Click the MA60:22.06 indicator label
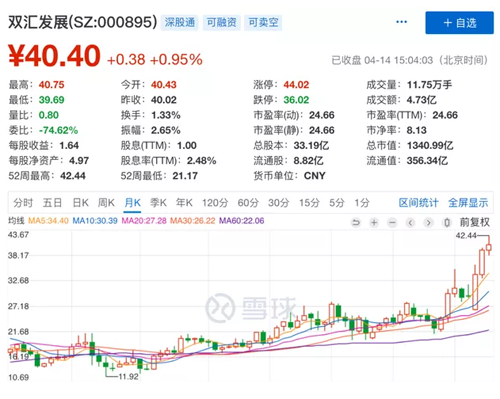The width and height of the screenshot is (500, 399). pos(242,221)
